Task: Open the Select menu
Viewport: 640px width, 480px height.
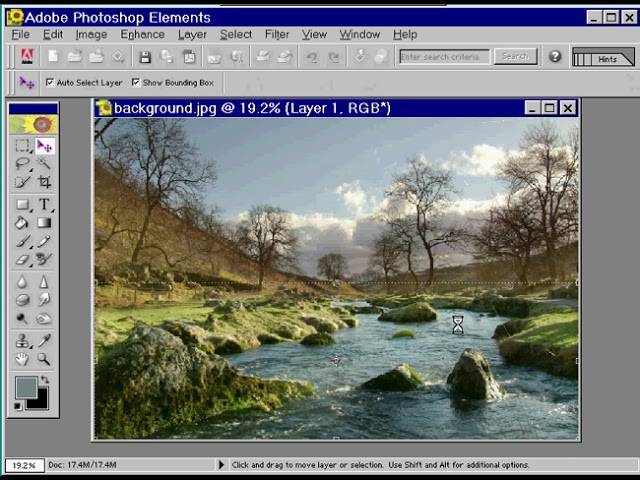Action: 236,34
